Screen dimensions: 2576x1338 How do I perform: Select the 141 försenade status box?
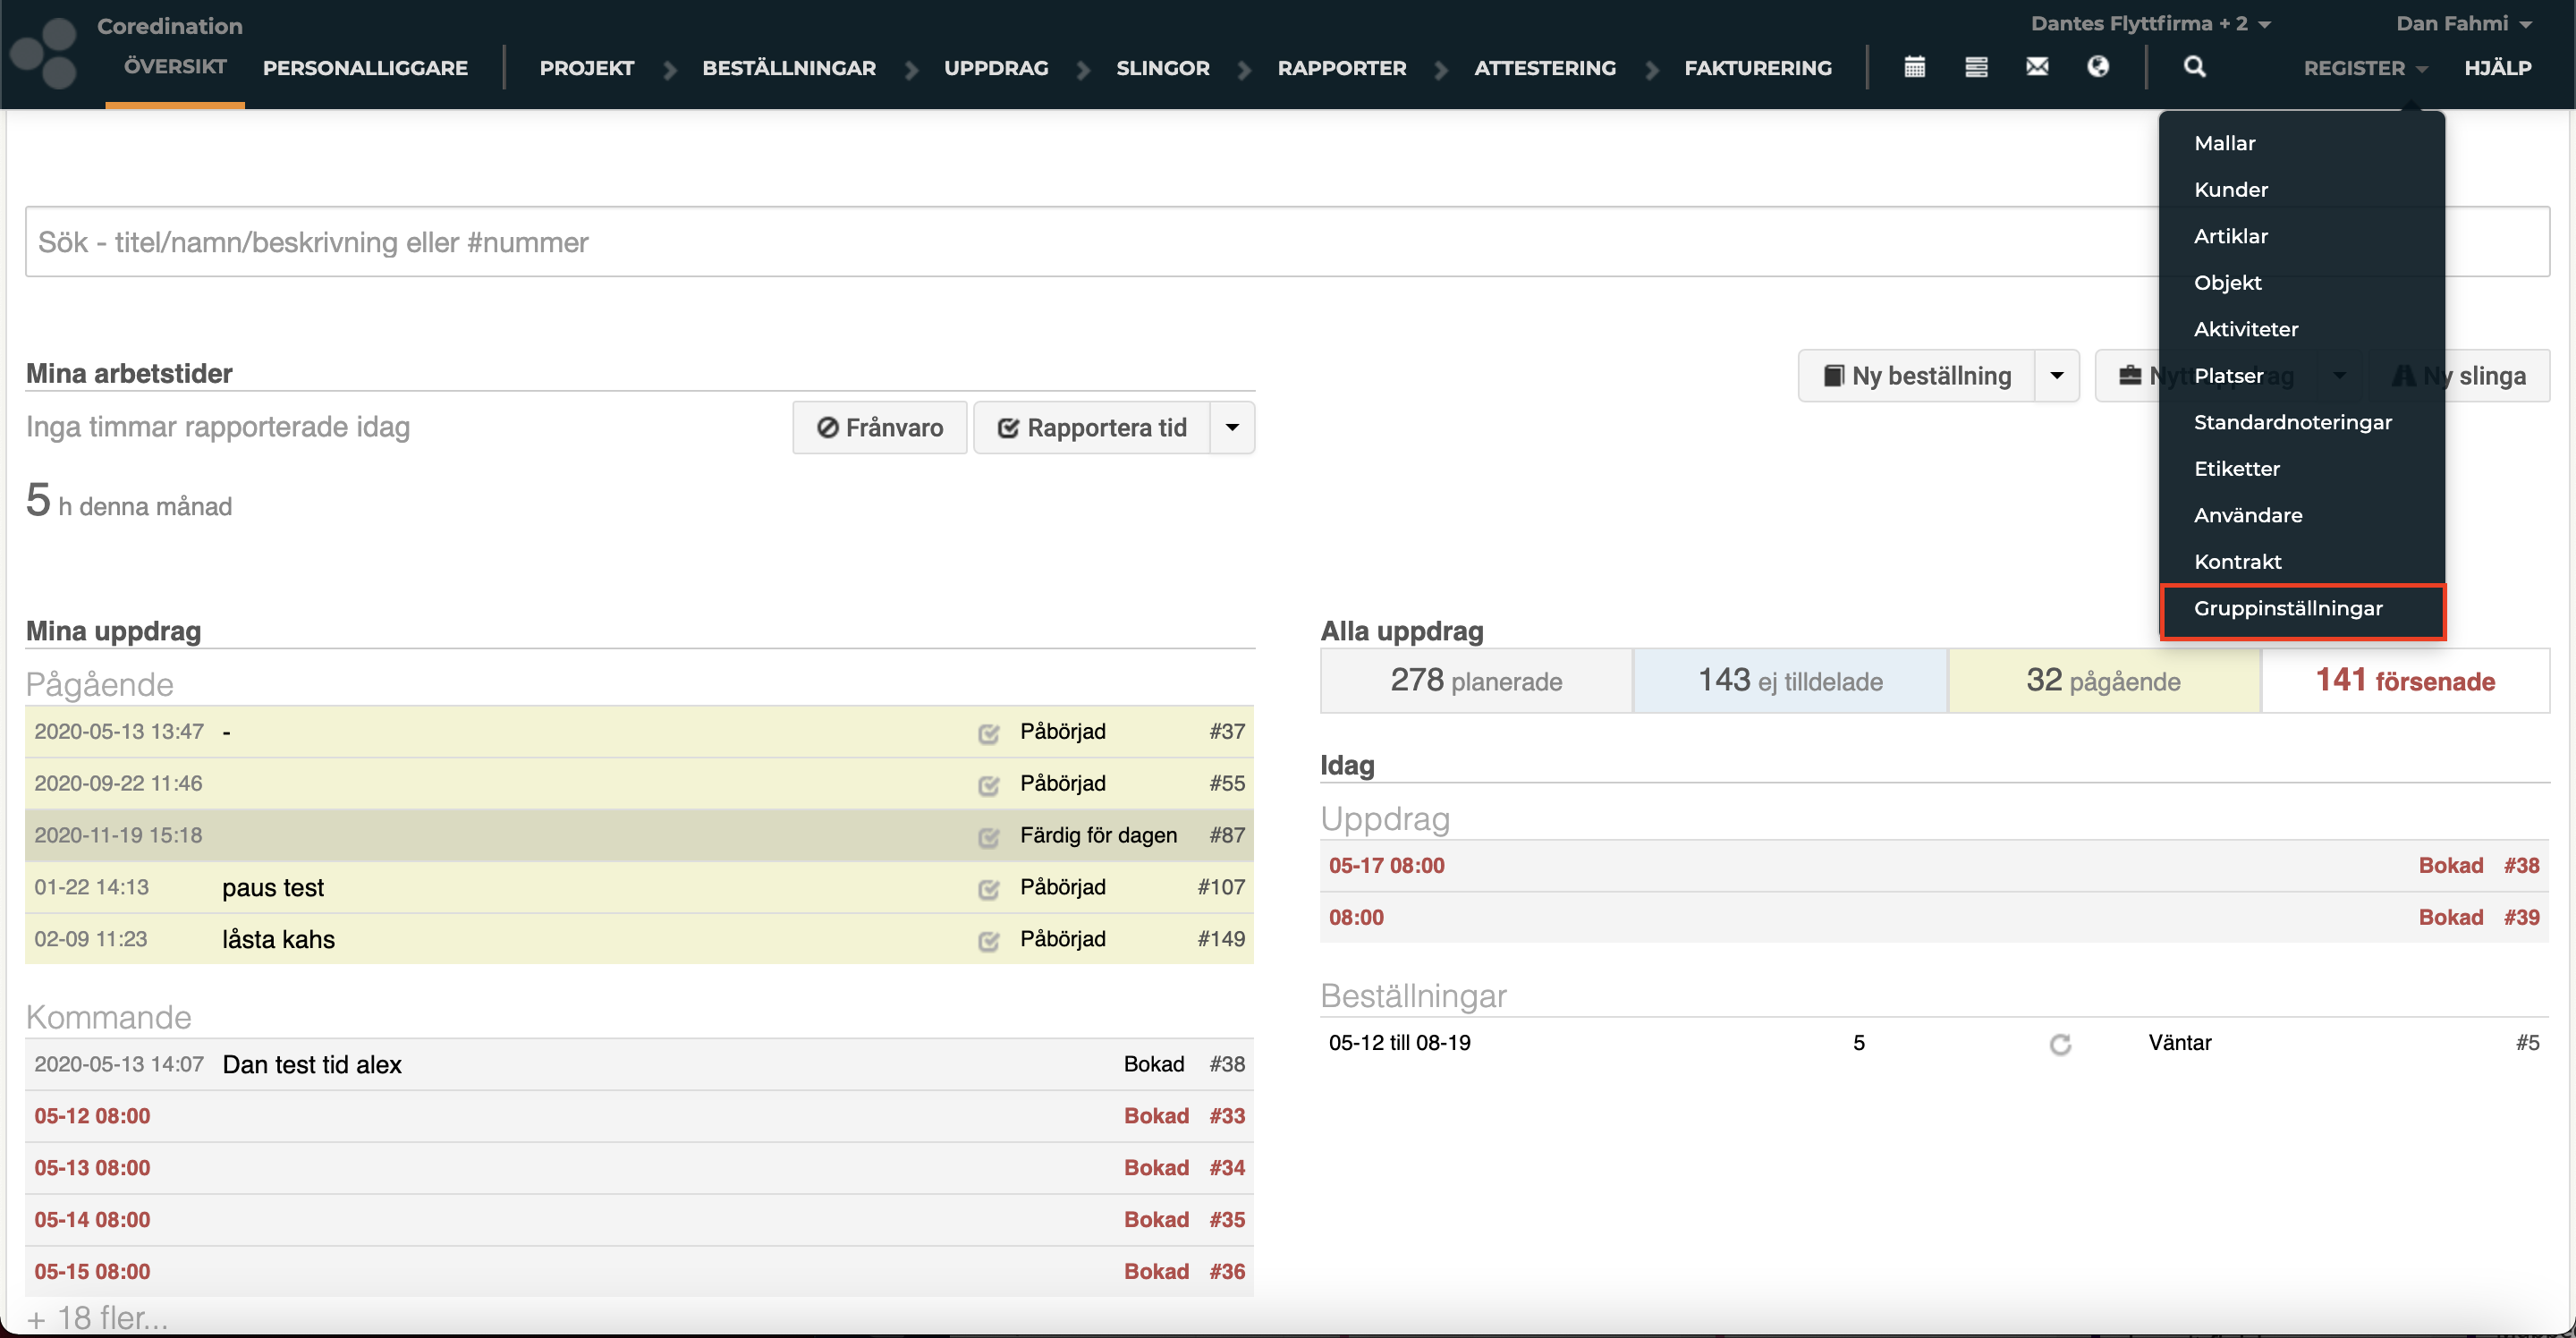[x=2404, y=681]
